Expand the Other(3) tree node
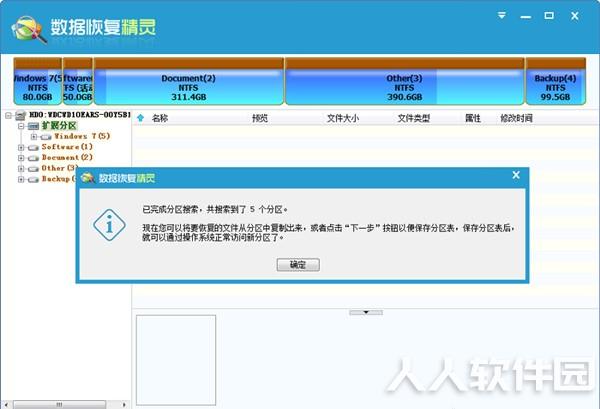This screenshot has height=409, width=600. (21, 168)
